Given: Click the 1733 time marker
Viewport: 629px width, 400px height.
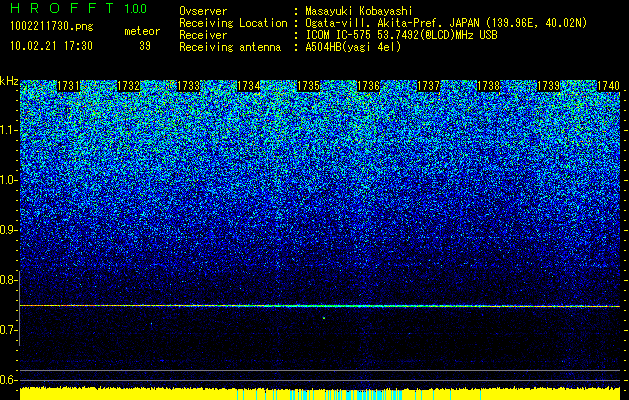Looking at the screenshot, I should click(x=188, y=86).
